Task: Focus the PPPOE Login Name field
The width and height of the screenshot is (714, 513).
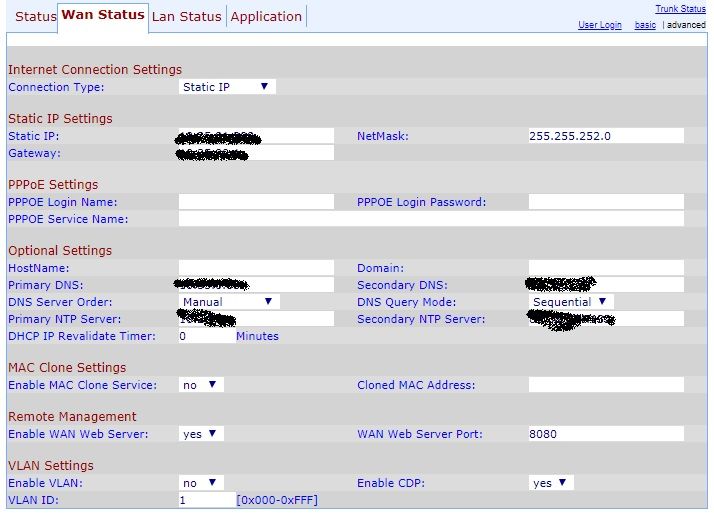Action: [256, 202]
